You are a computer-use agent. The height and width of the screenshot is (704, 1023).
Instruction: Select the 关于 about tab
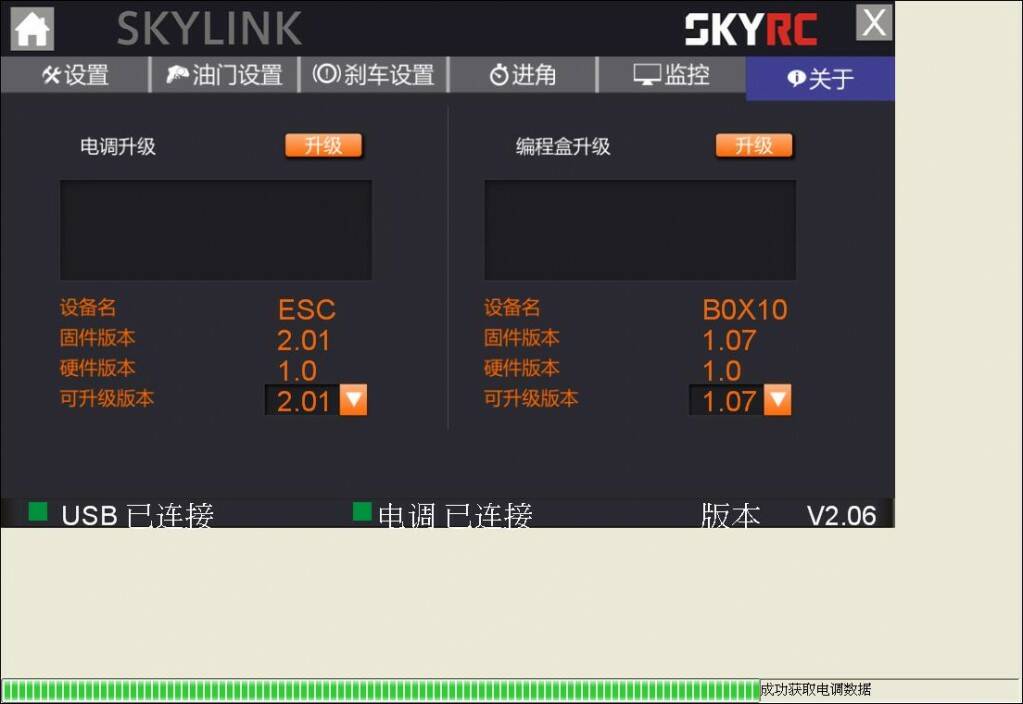tap(820, 78)
